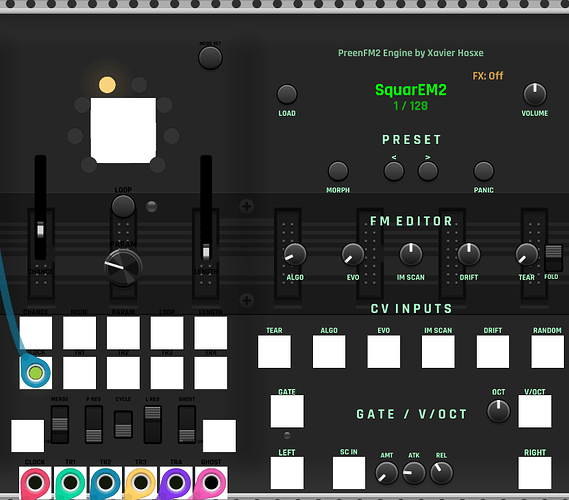The width and height of the screenshot is (569, 500).
Task: Click the purple-cabled TR4 output jack
Action: coord(176,482)
